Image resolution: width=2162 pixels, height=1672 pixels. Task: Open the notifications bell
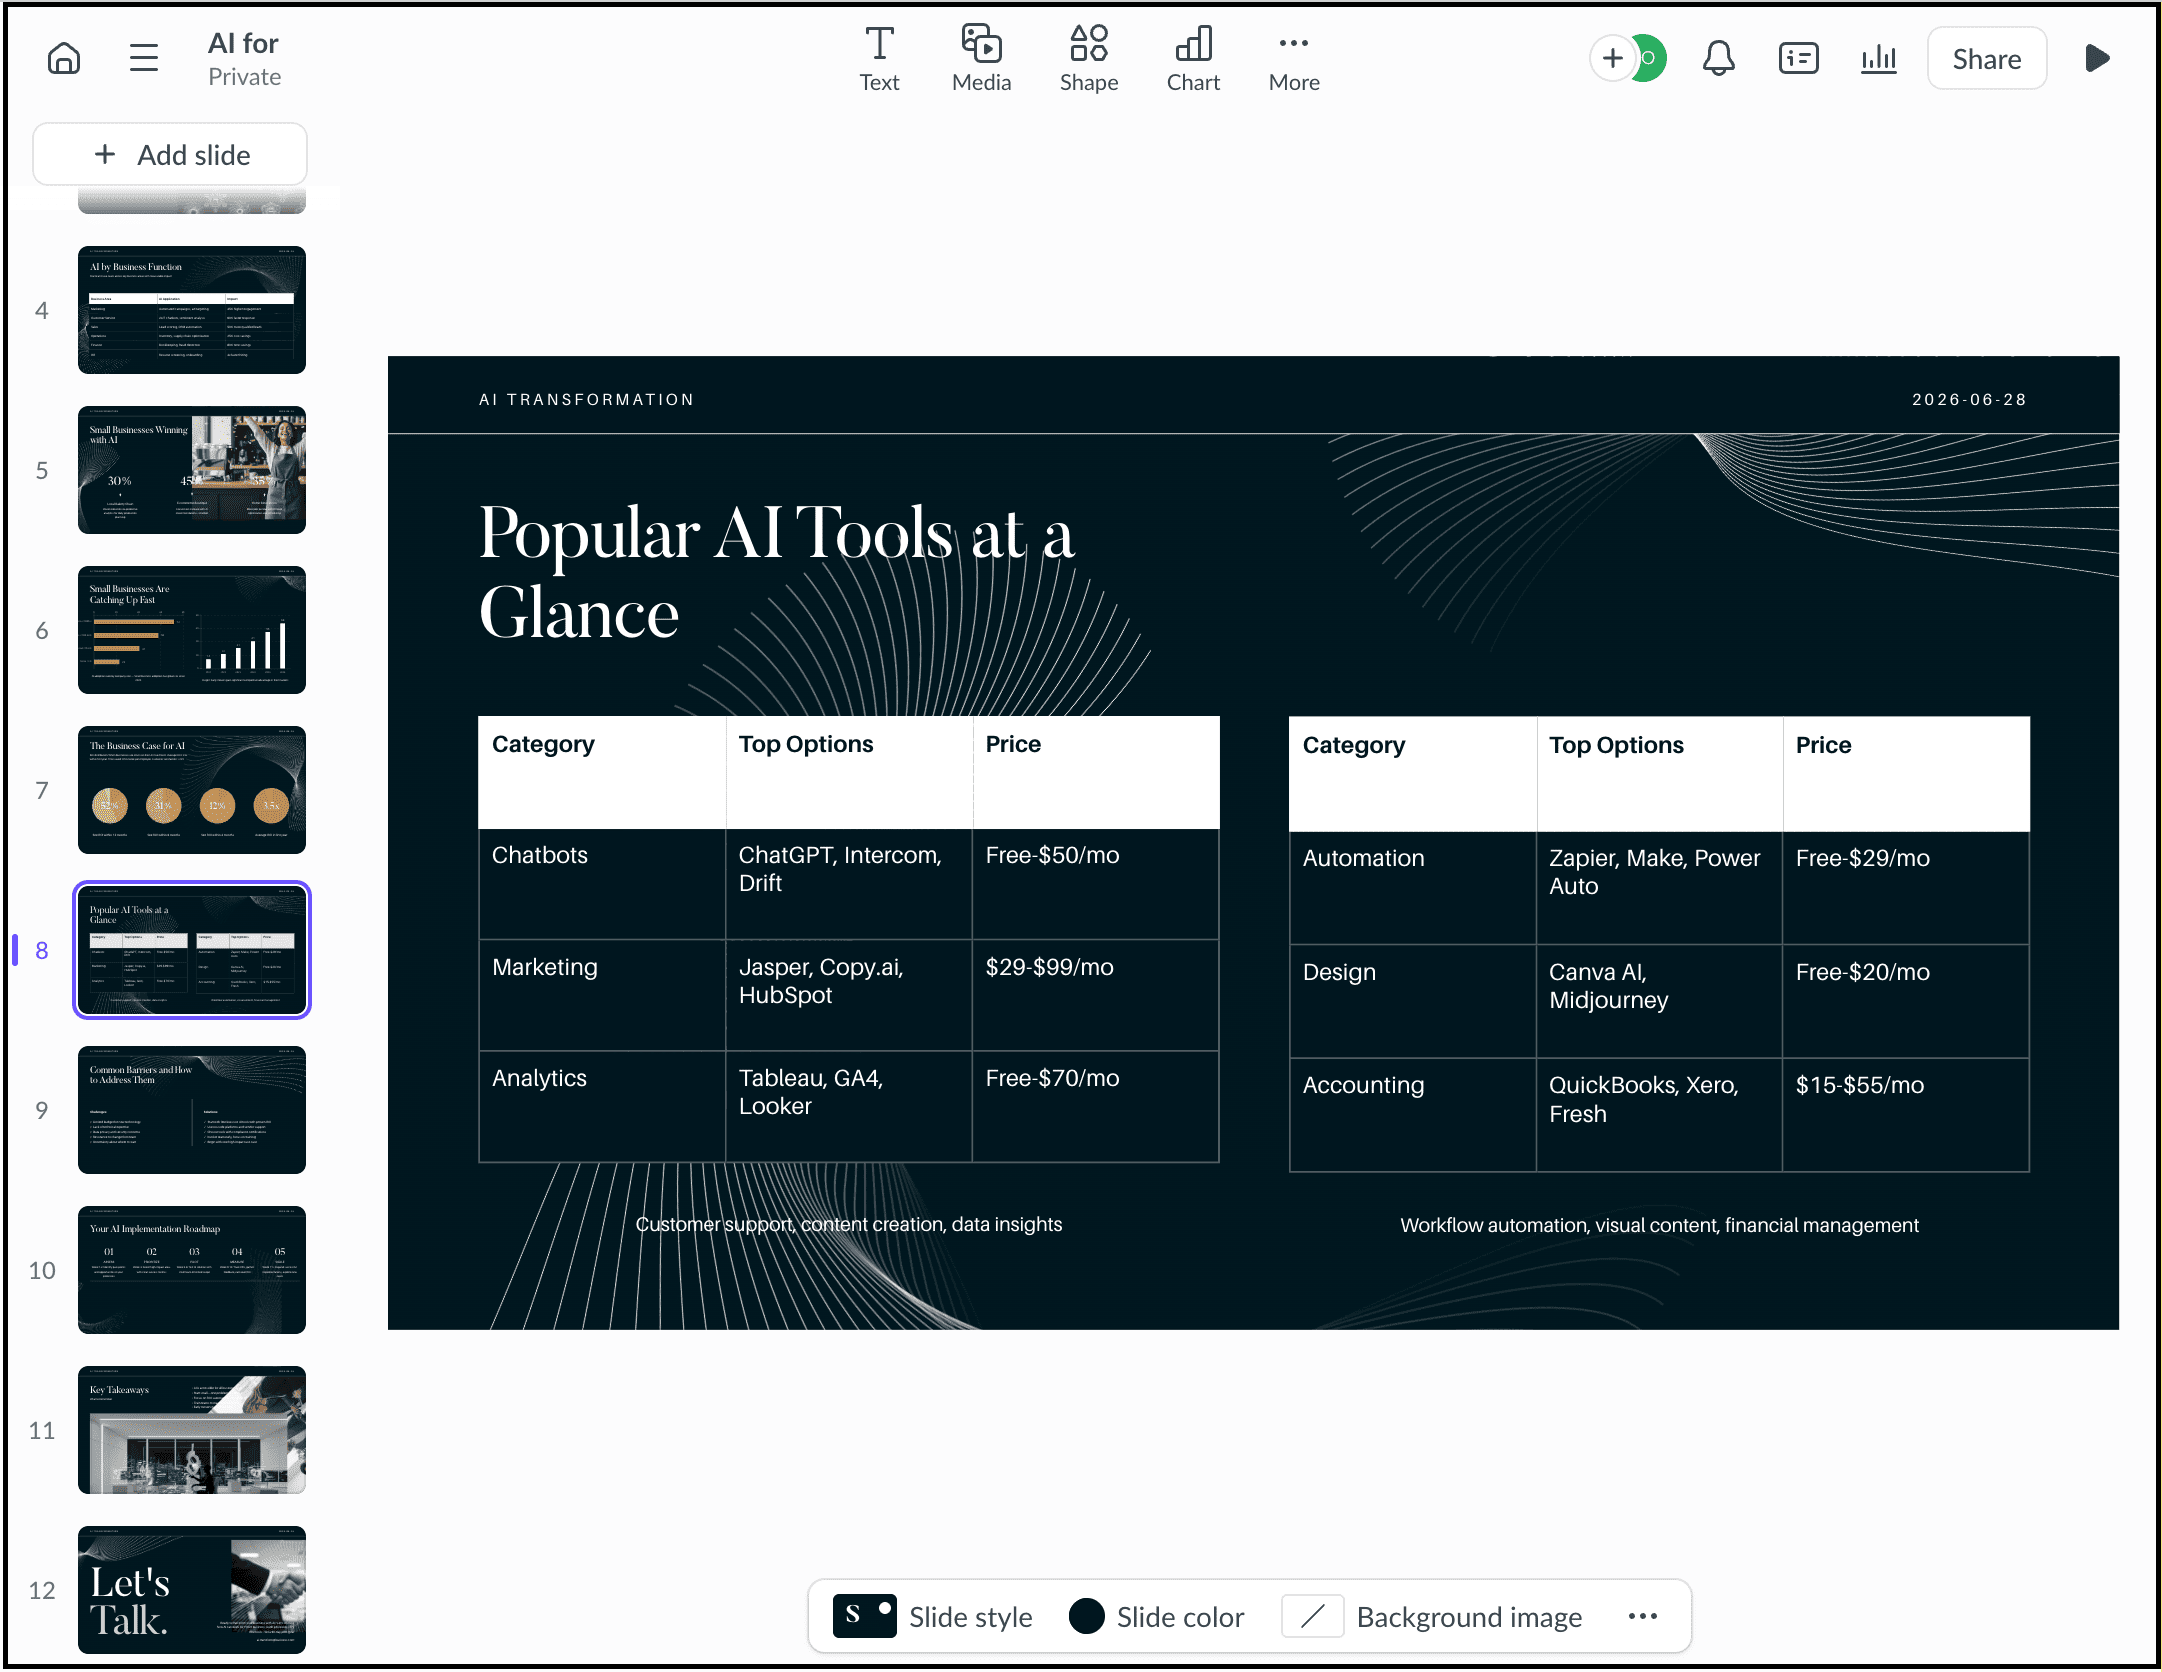(1718, 58)
